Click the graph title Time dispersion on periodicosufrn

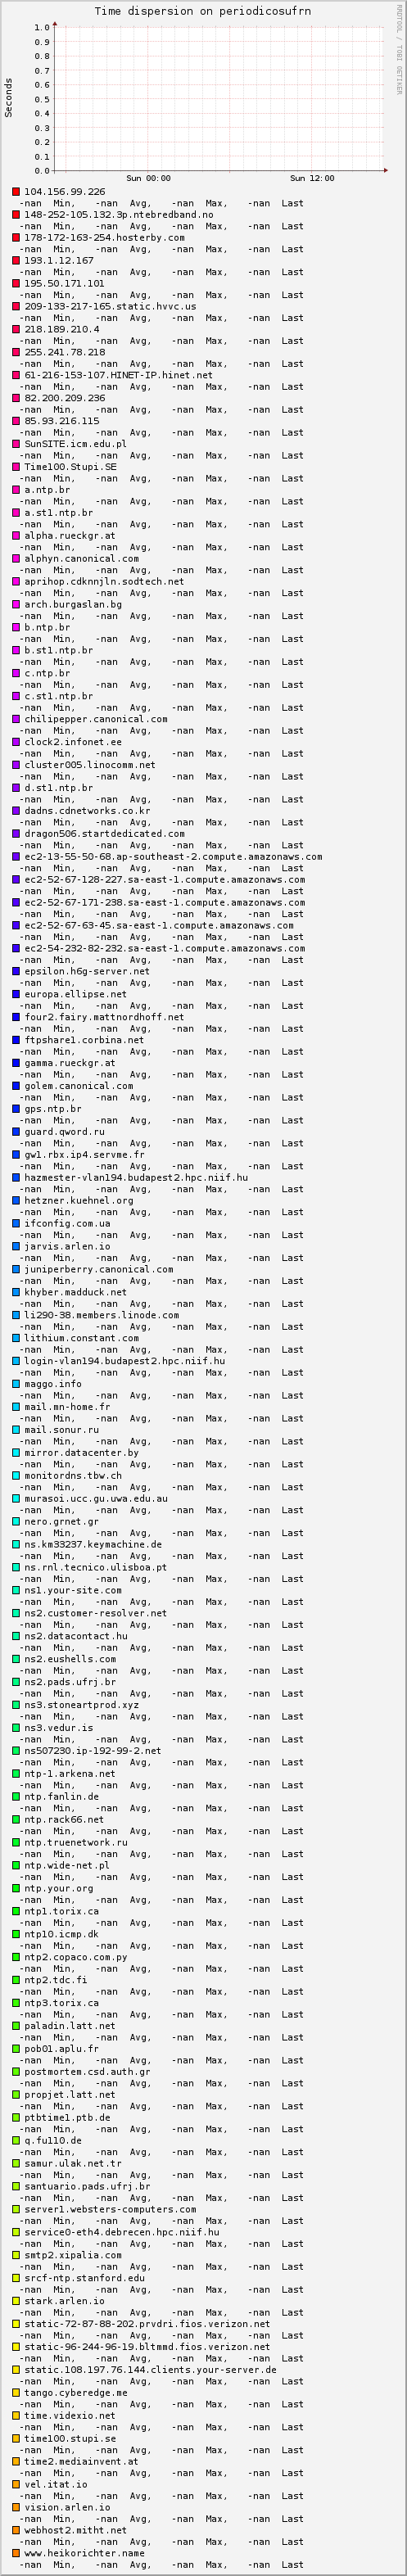tap(202, 11)
